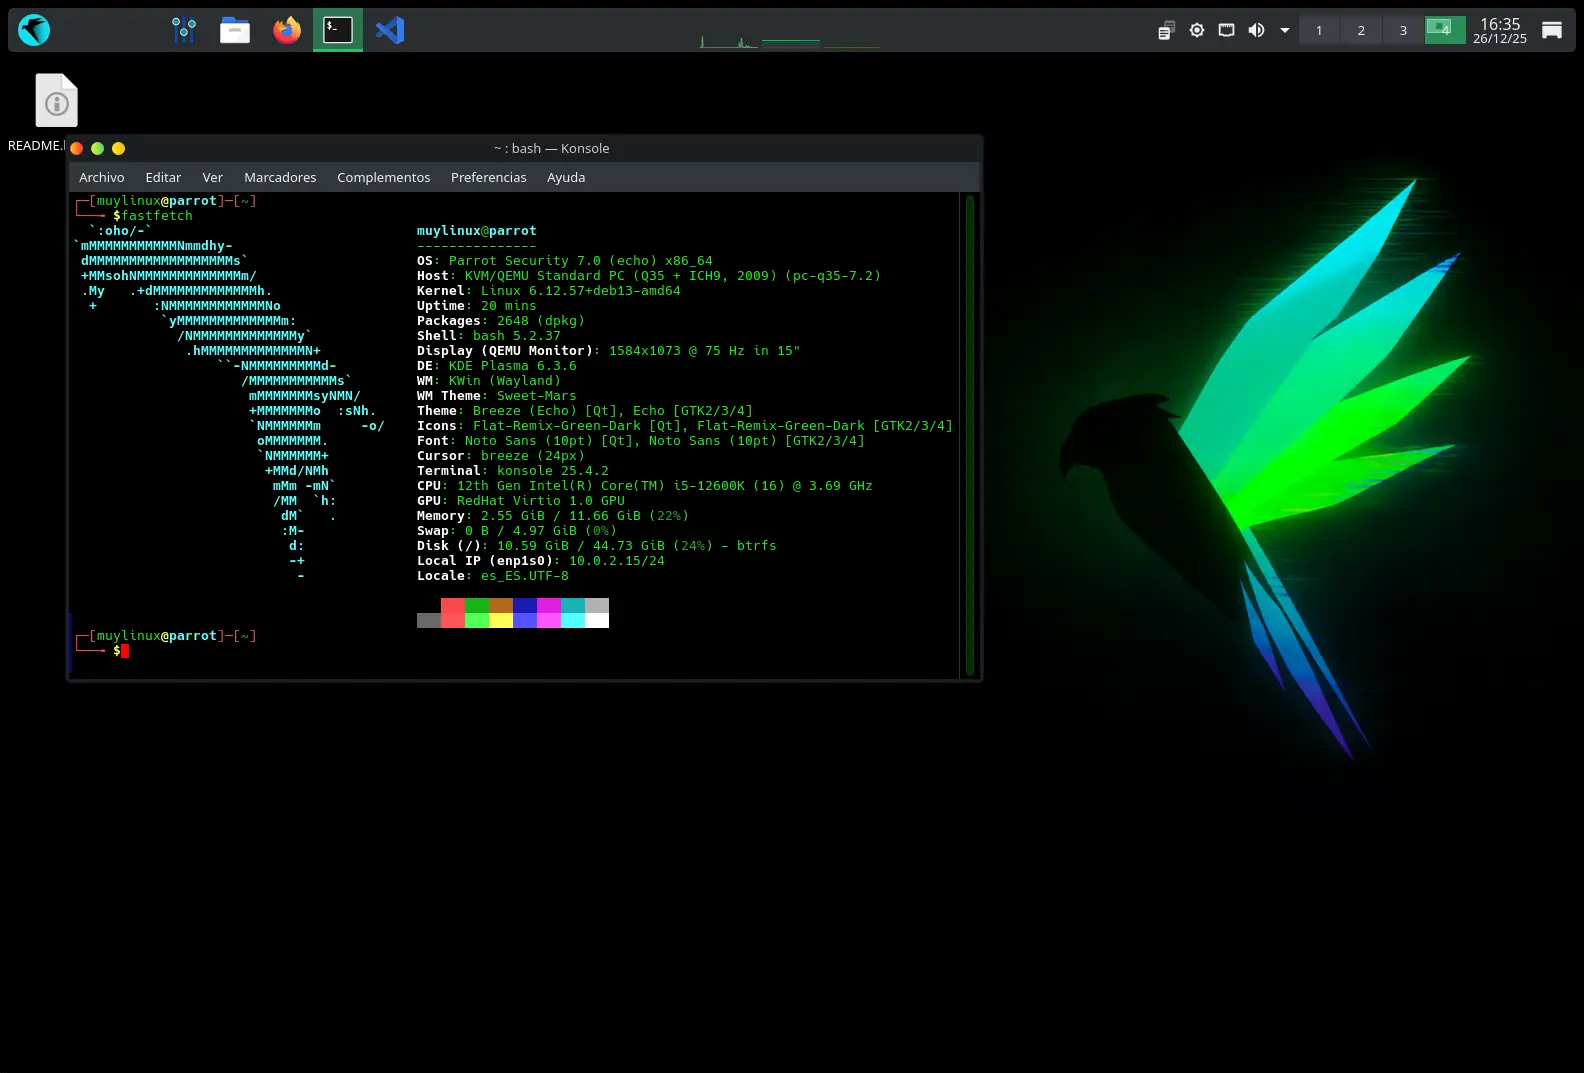The height and width of the screenshot is (1073, 1584).
Task: Expand the Complementos menu
Action: 383,177
